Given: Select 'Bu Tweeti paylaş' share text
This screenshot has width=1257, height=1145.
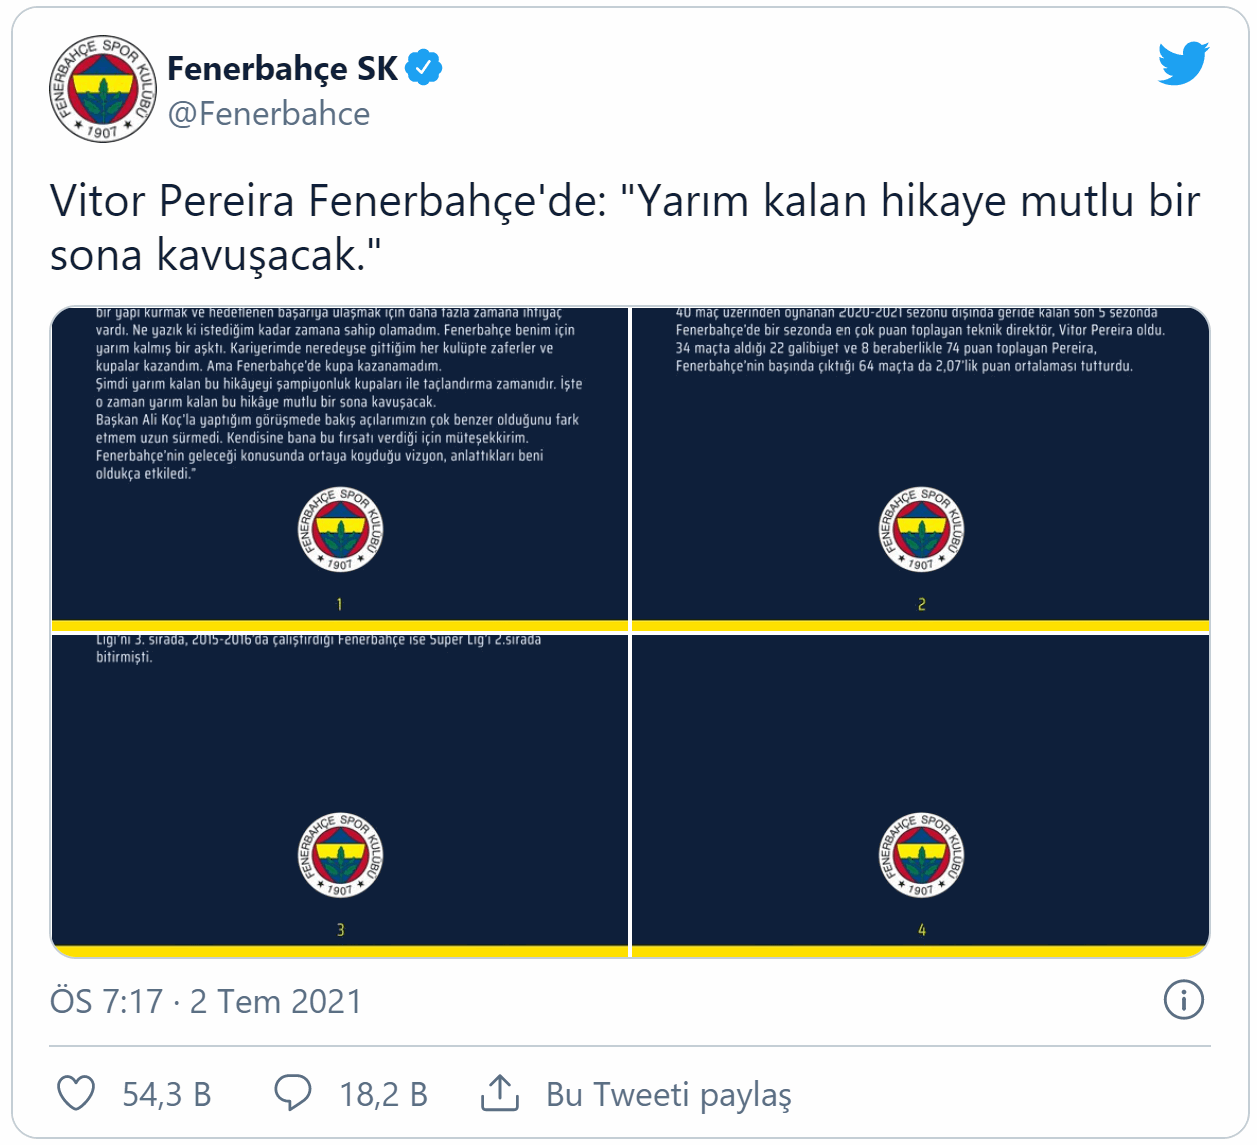Looking at the screenshot, I should 669,1094.
